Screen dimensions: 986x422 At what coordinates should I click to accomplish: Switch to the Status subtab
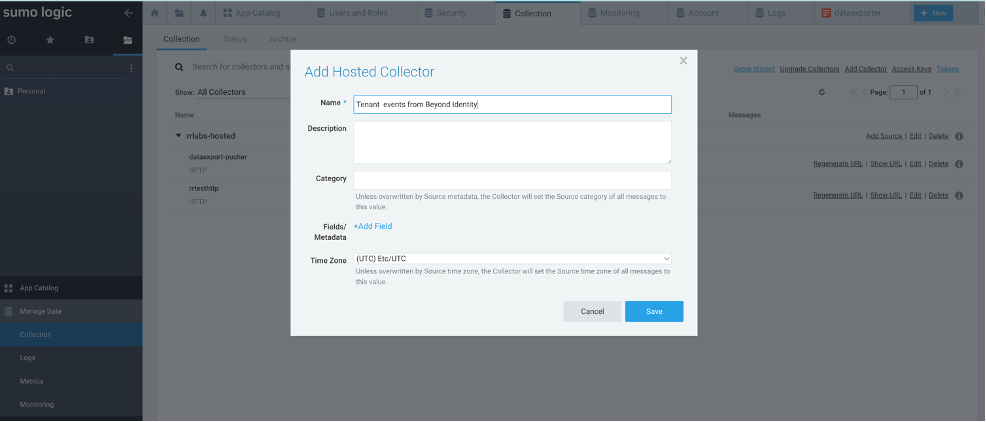(x=234, y=39)
